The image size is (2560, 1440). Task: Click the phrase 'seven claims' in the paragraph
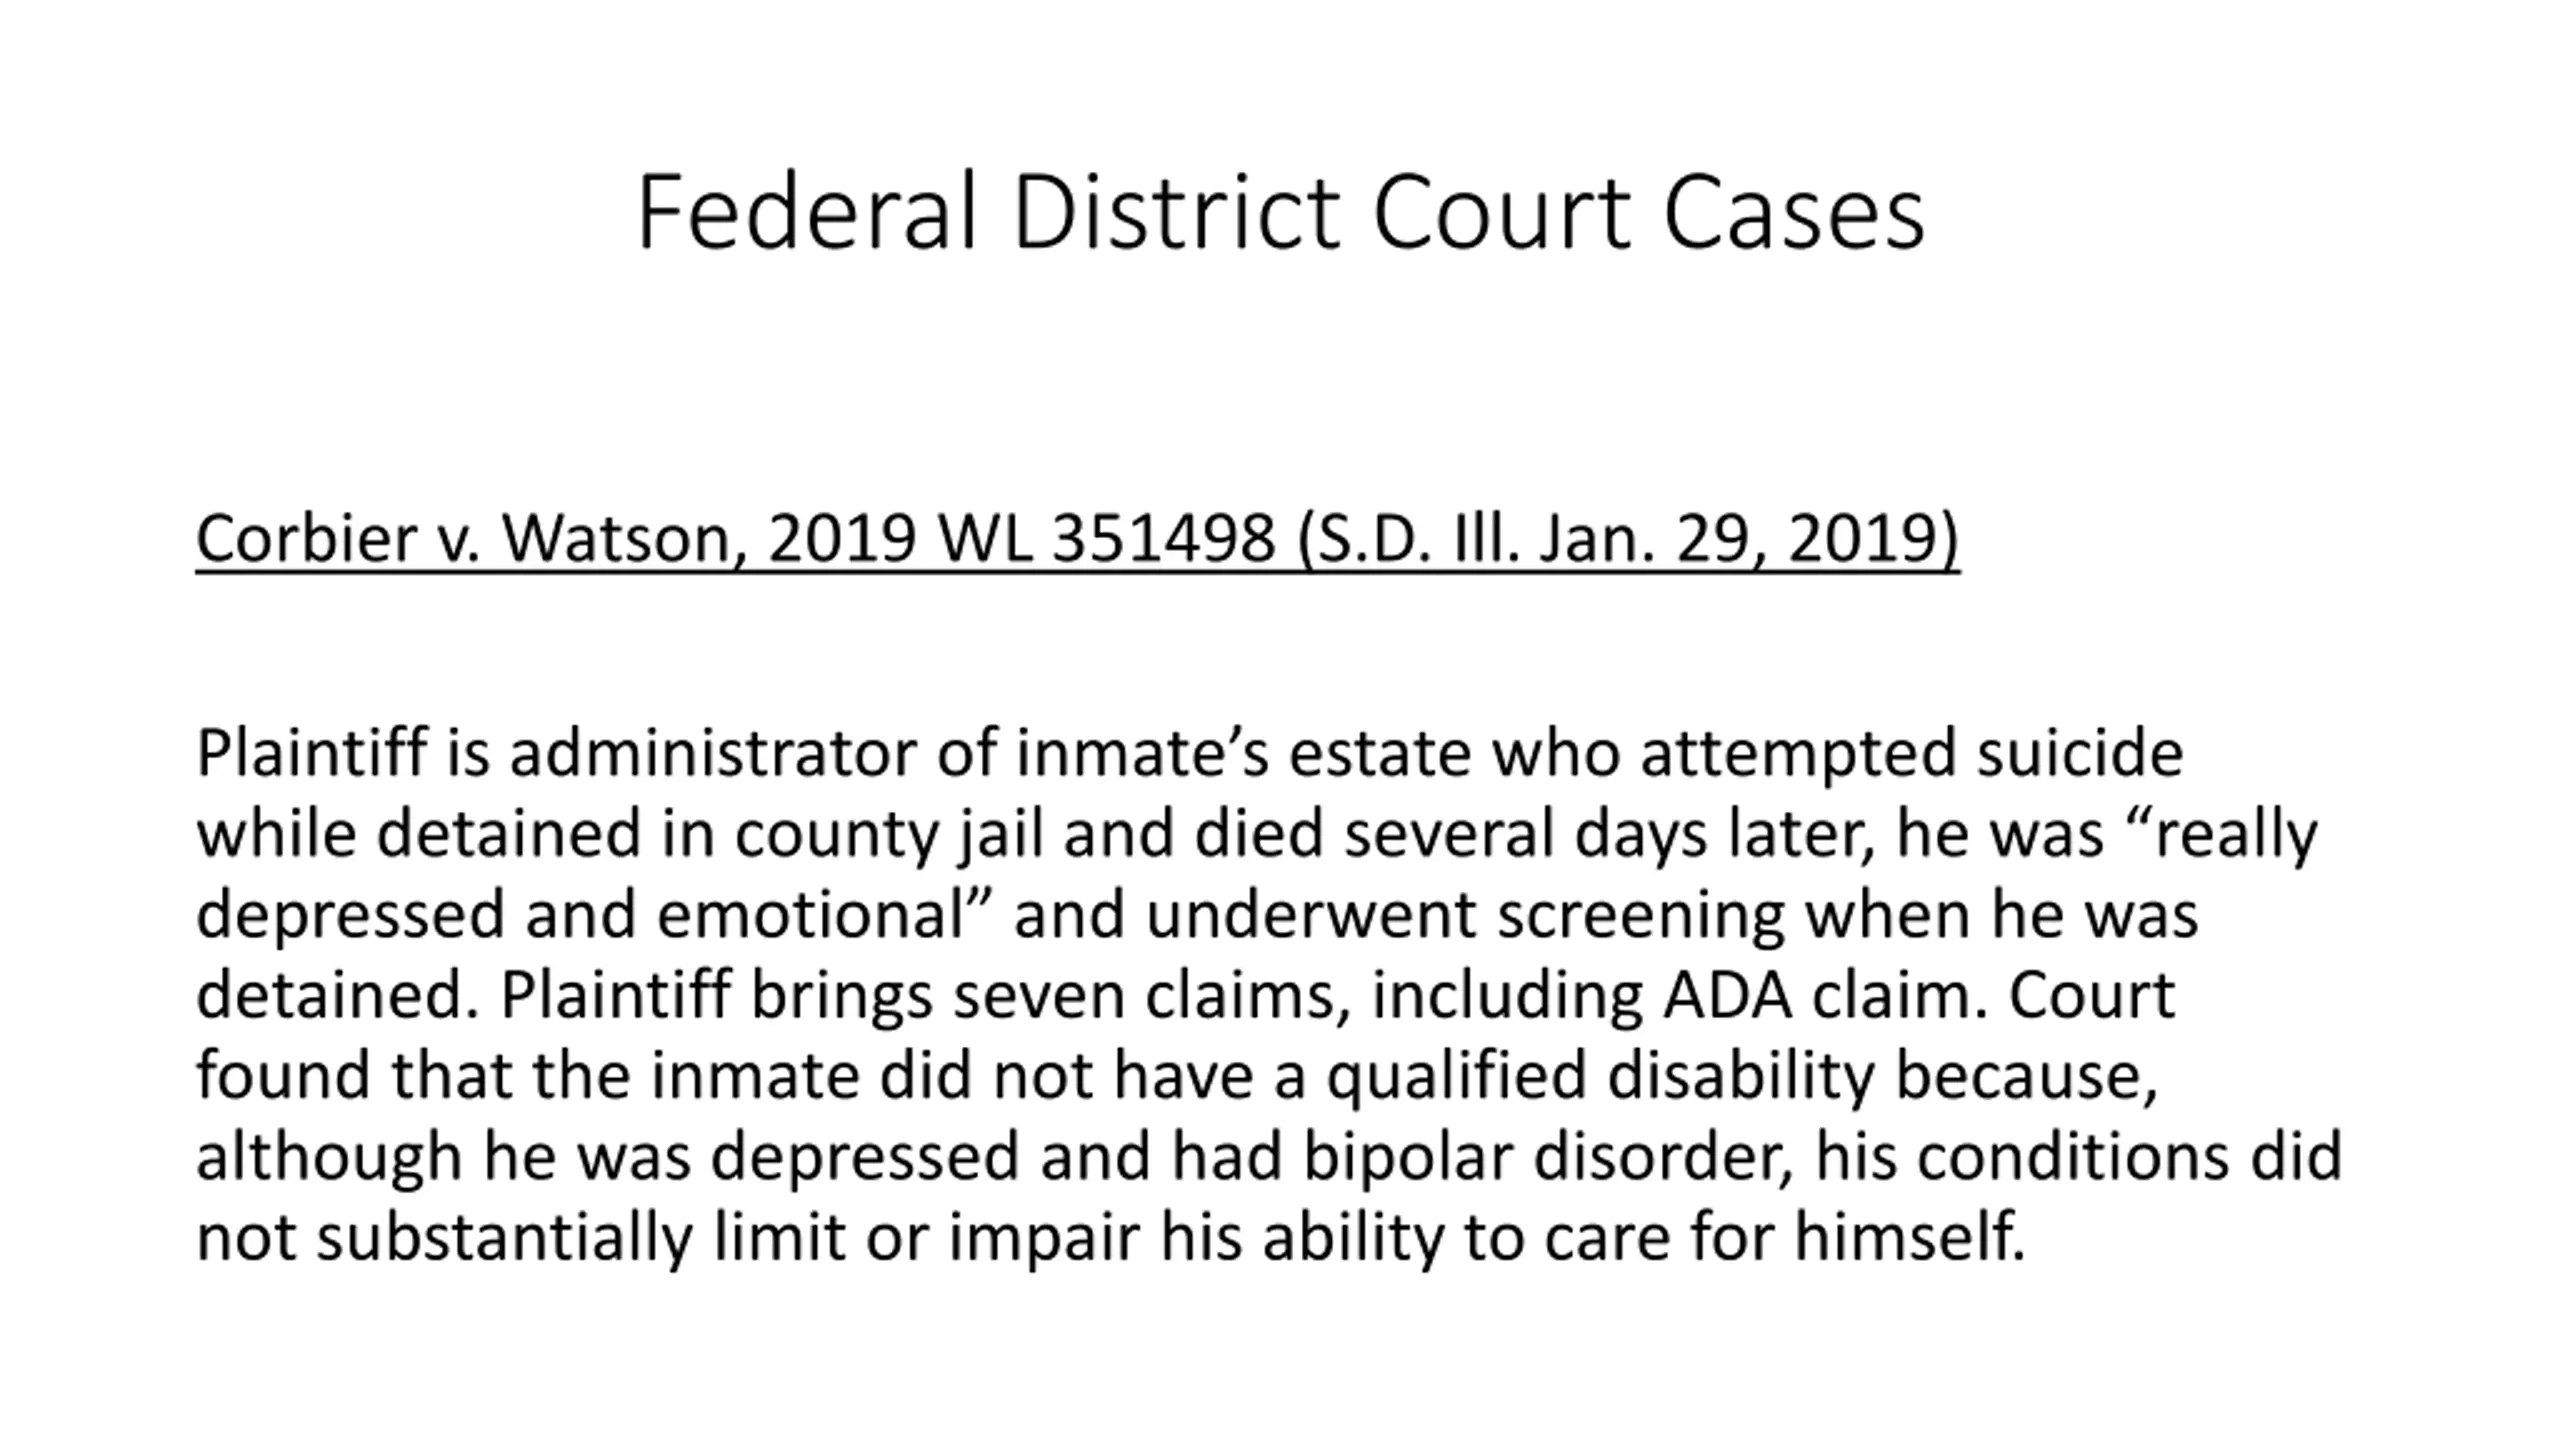click(x=1144, y=996)
